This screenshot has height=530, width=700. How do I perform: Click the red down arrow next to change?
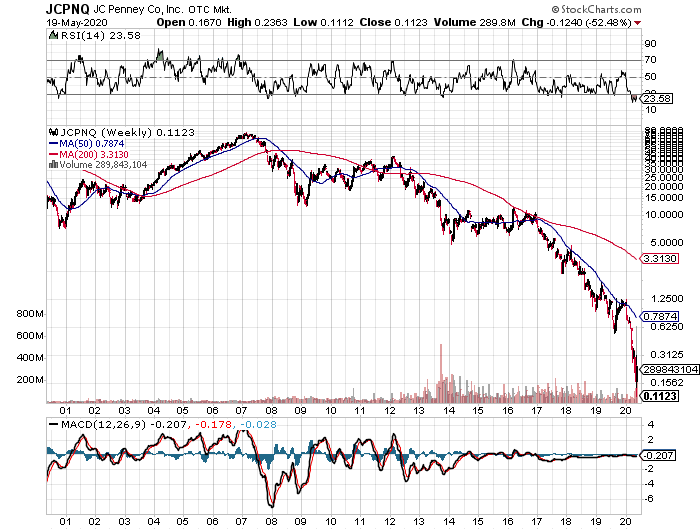tap(638, 23)
